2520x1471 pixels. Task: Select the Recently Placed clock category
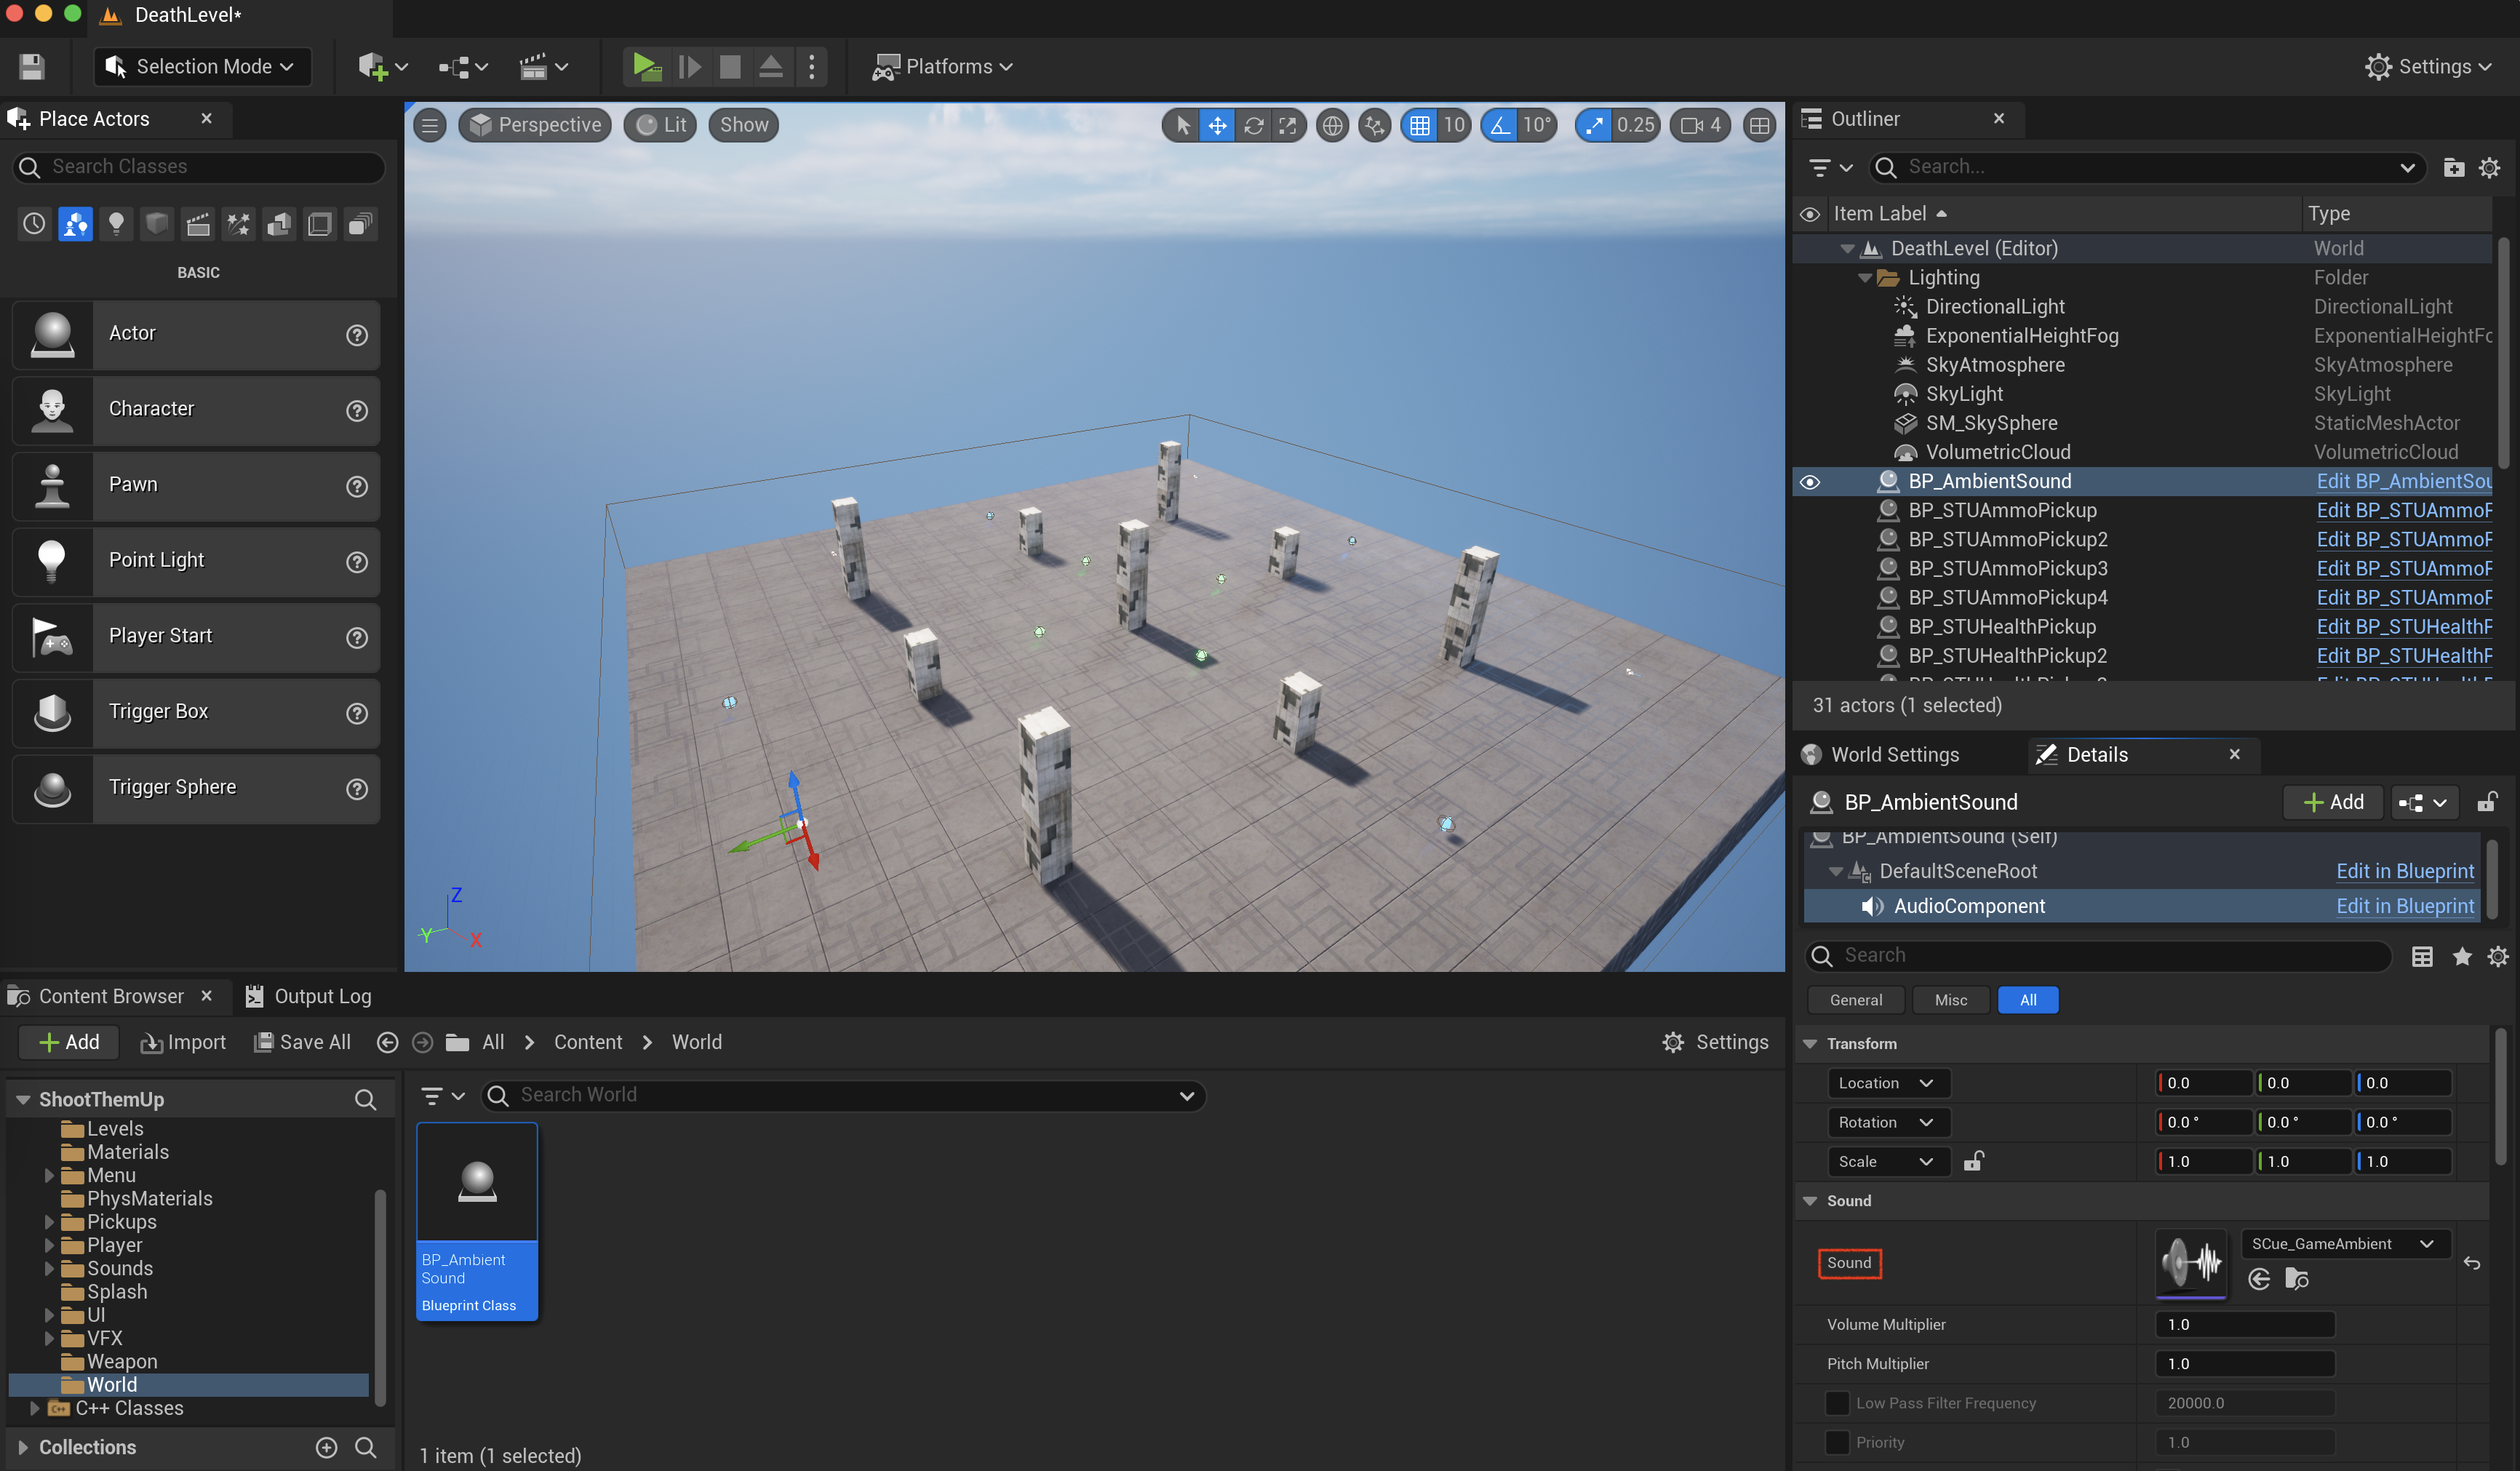pyautogui.click(x=34, y=224)
